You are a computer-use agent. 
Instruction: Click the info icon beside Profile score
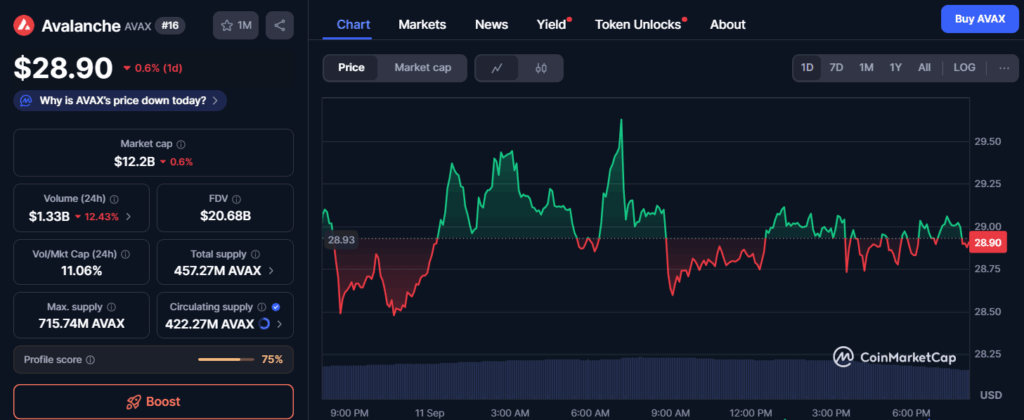pyautogui.click(x=91, y=360)
